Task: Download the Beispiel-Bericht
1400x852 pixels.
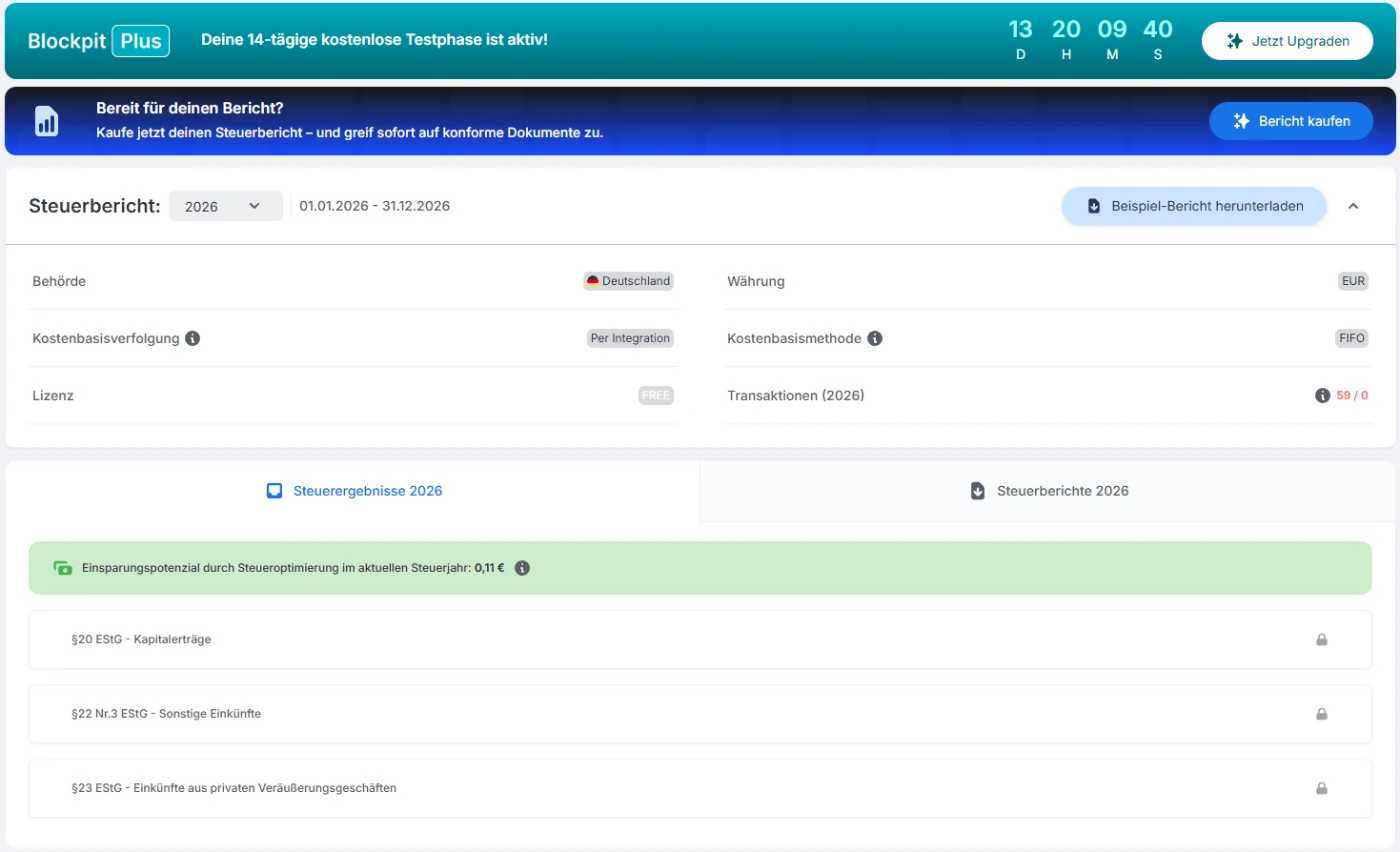Action: tap(1194, 206)
